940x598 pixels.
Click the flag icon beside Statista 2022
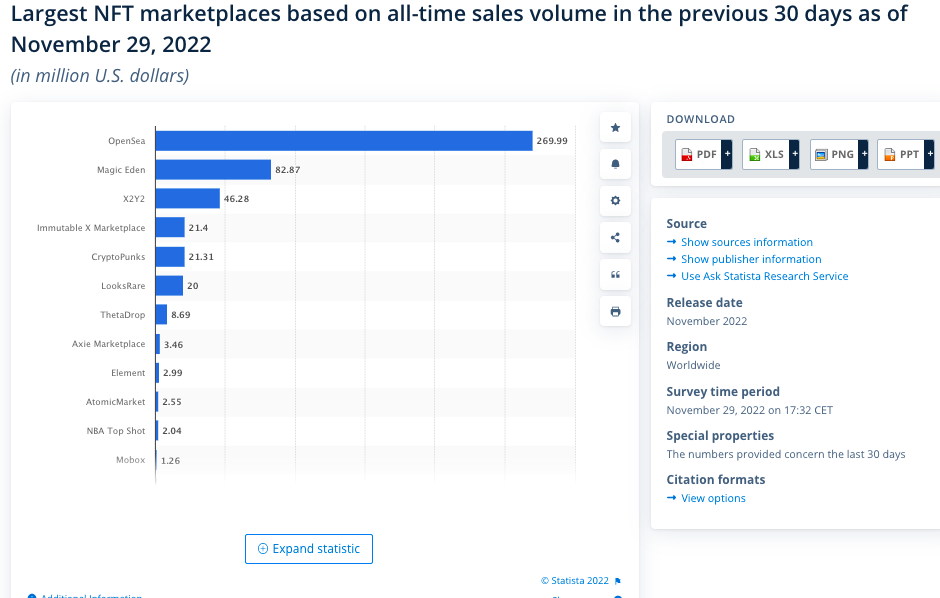pyautogui.click(x=618, y=581)
